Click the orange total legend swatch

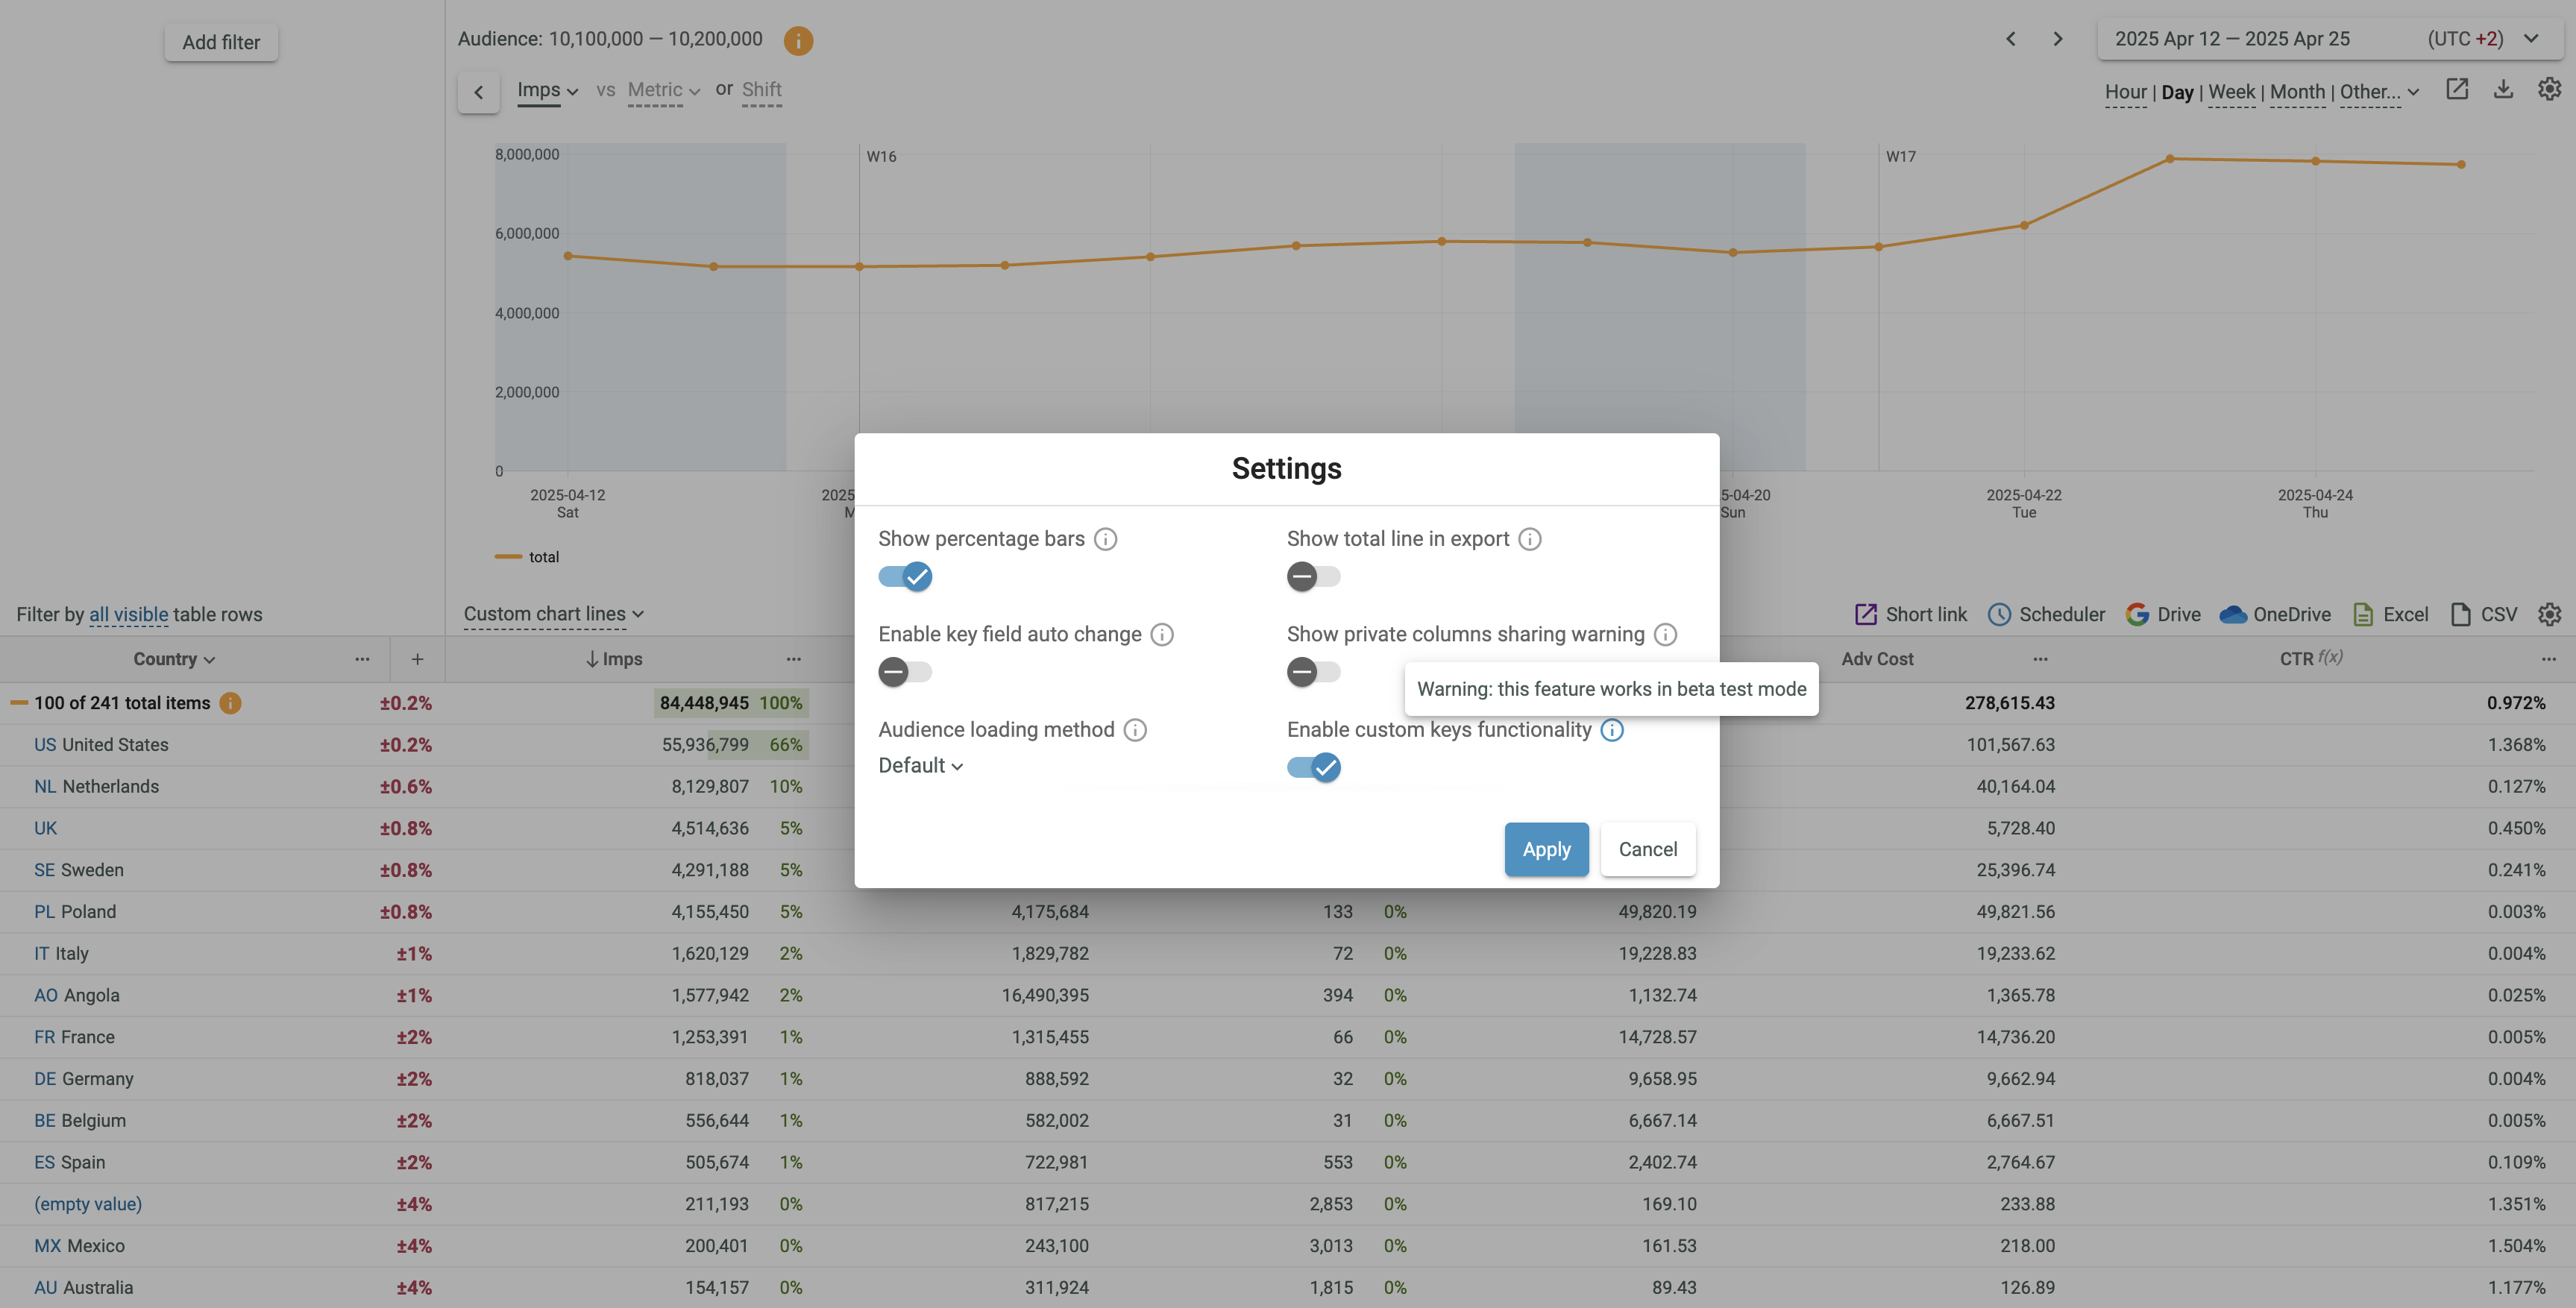point(508,557)
